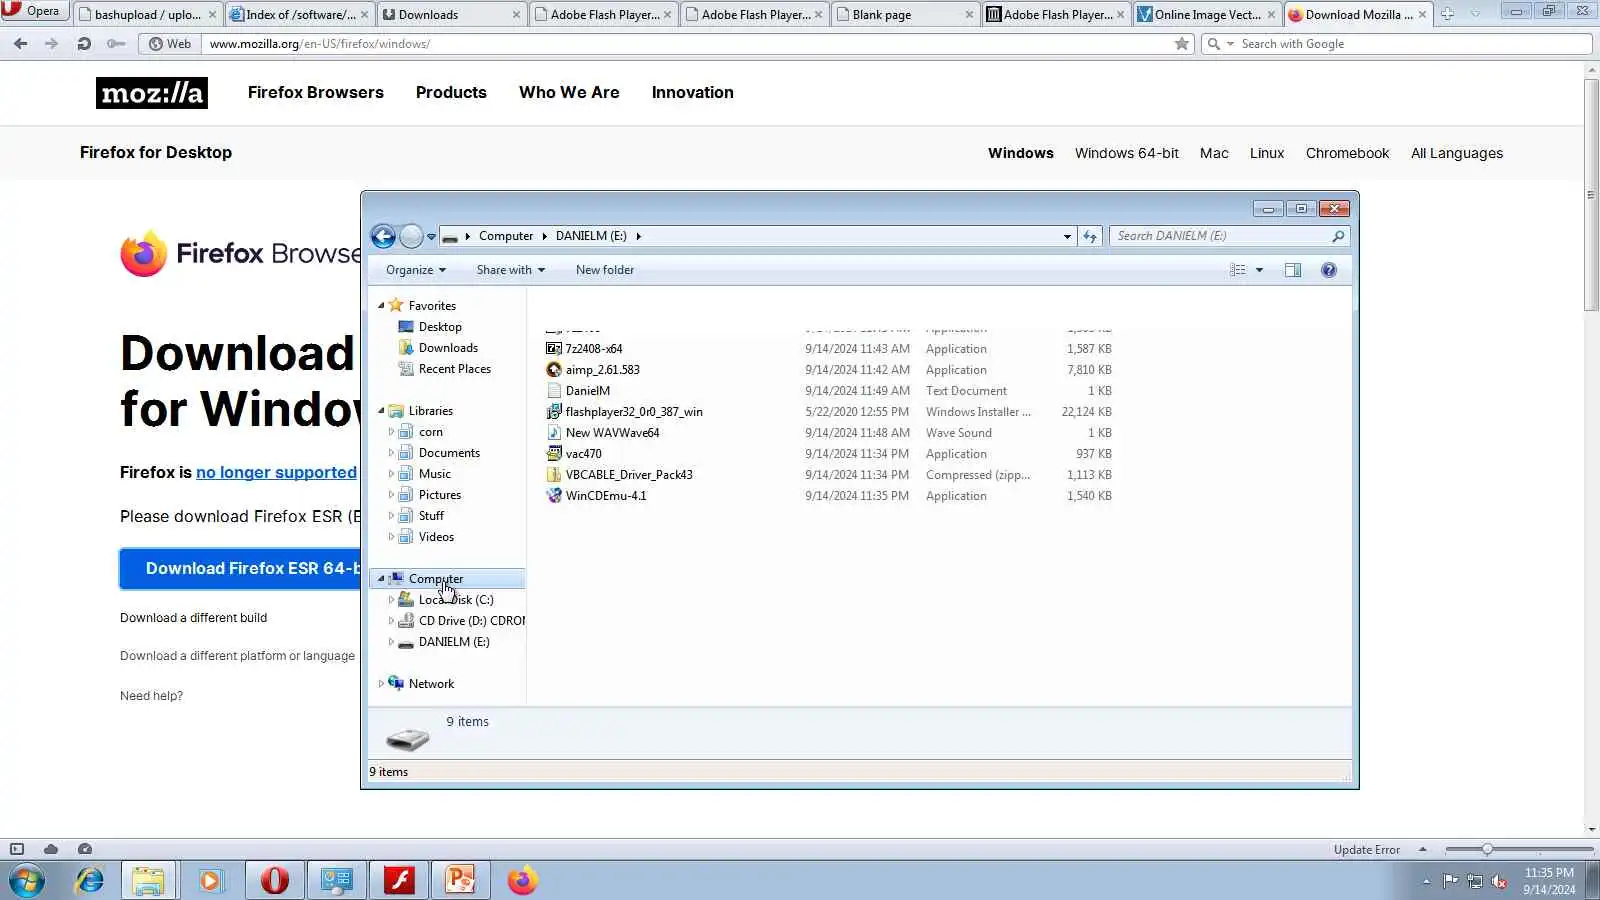Click the 'Need help?' link
This screenshot has height=900, width=1600.
click(152, 696)
